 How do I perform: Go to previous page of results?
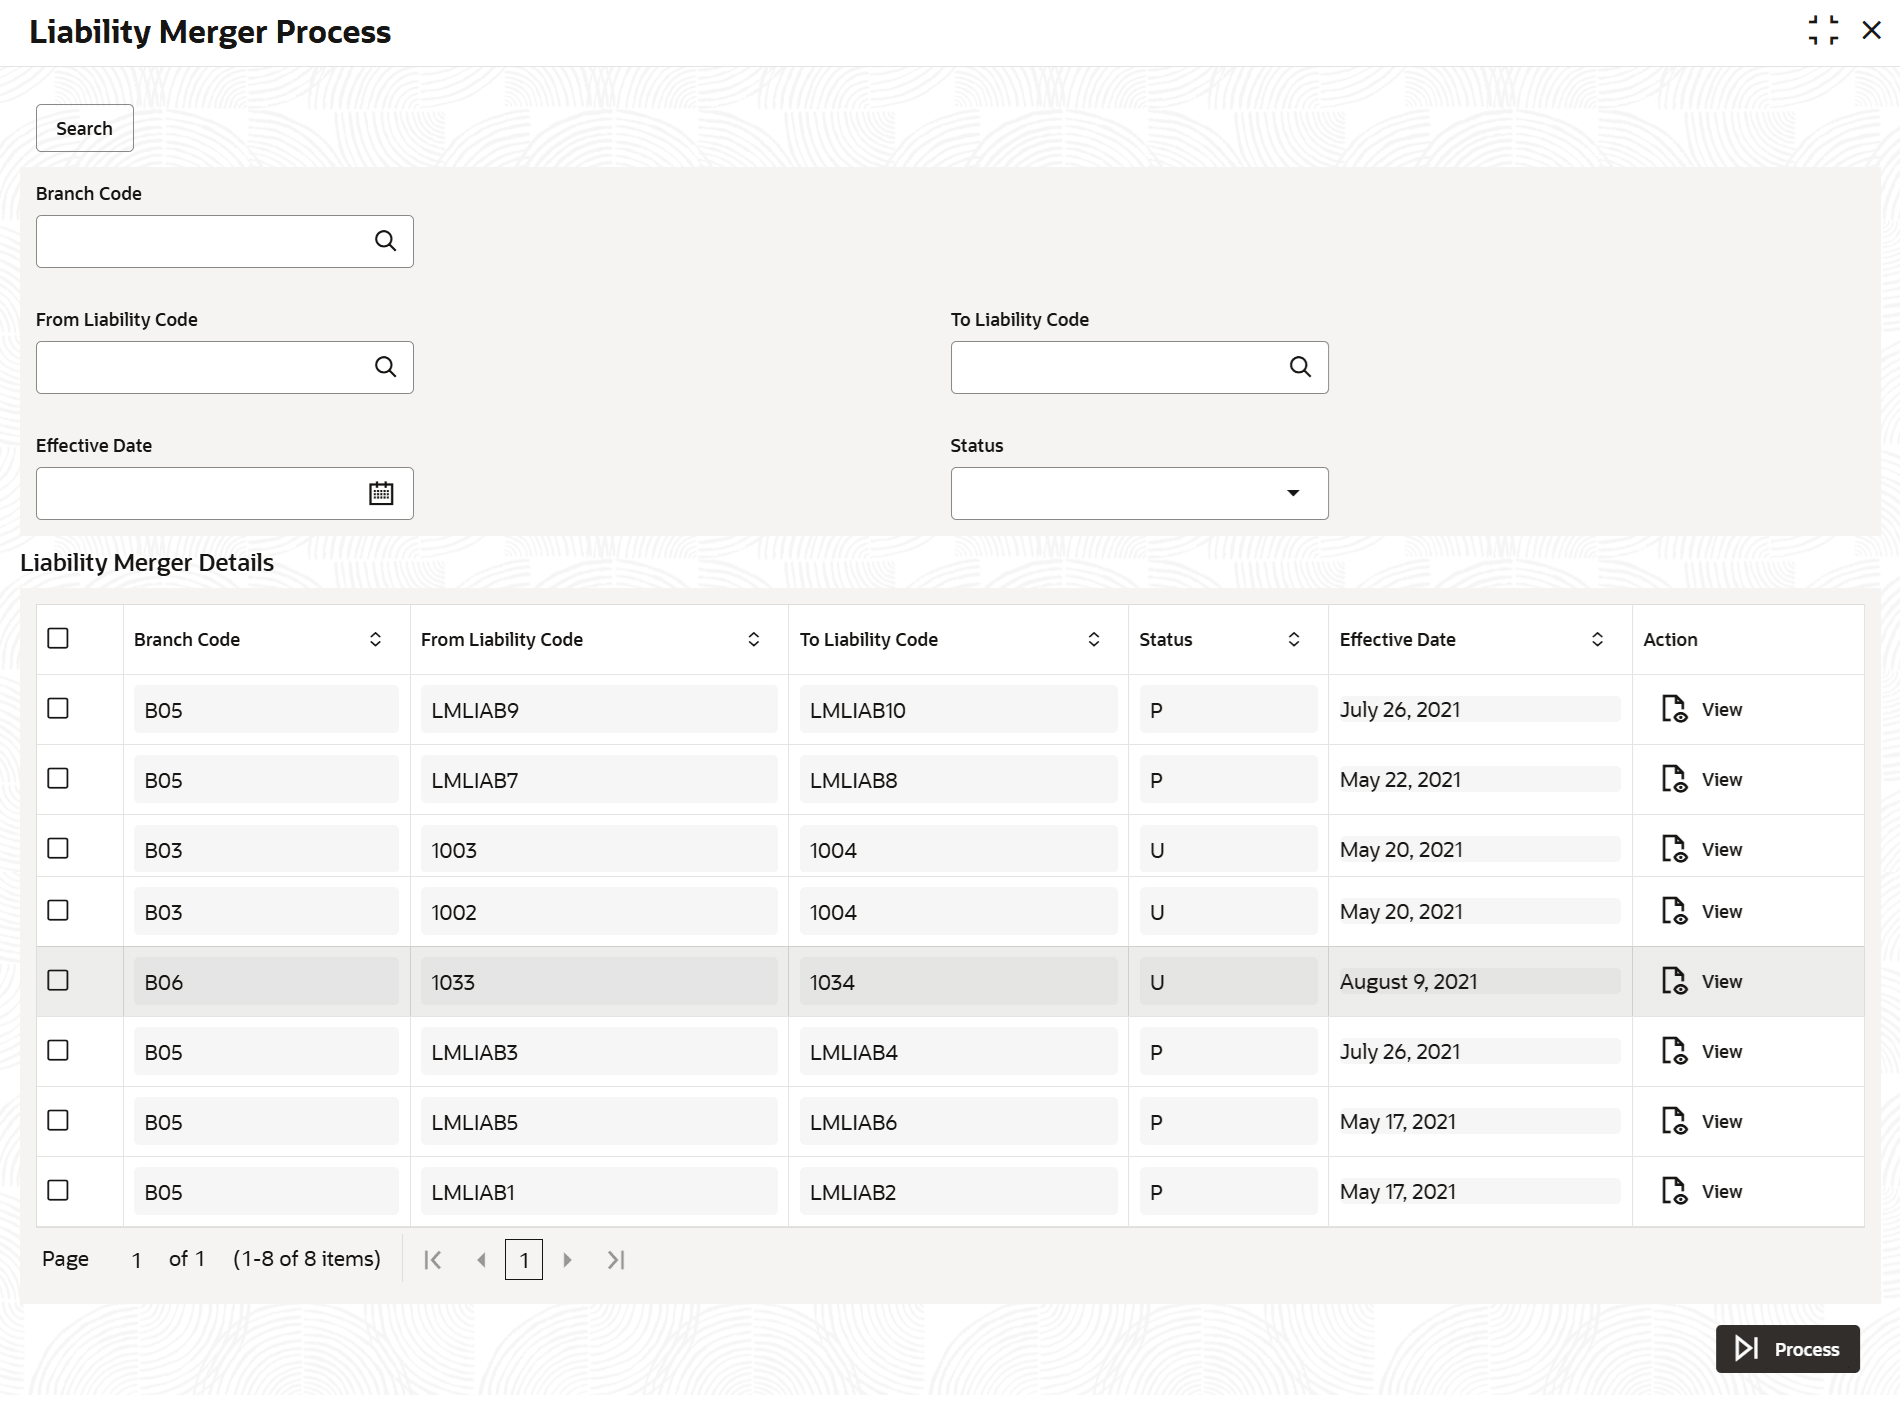pos(481,1260)
